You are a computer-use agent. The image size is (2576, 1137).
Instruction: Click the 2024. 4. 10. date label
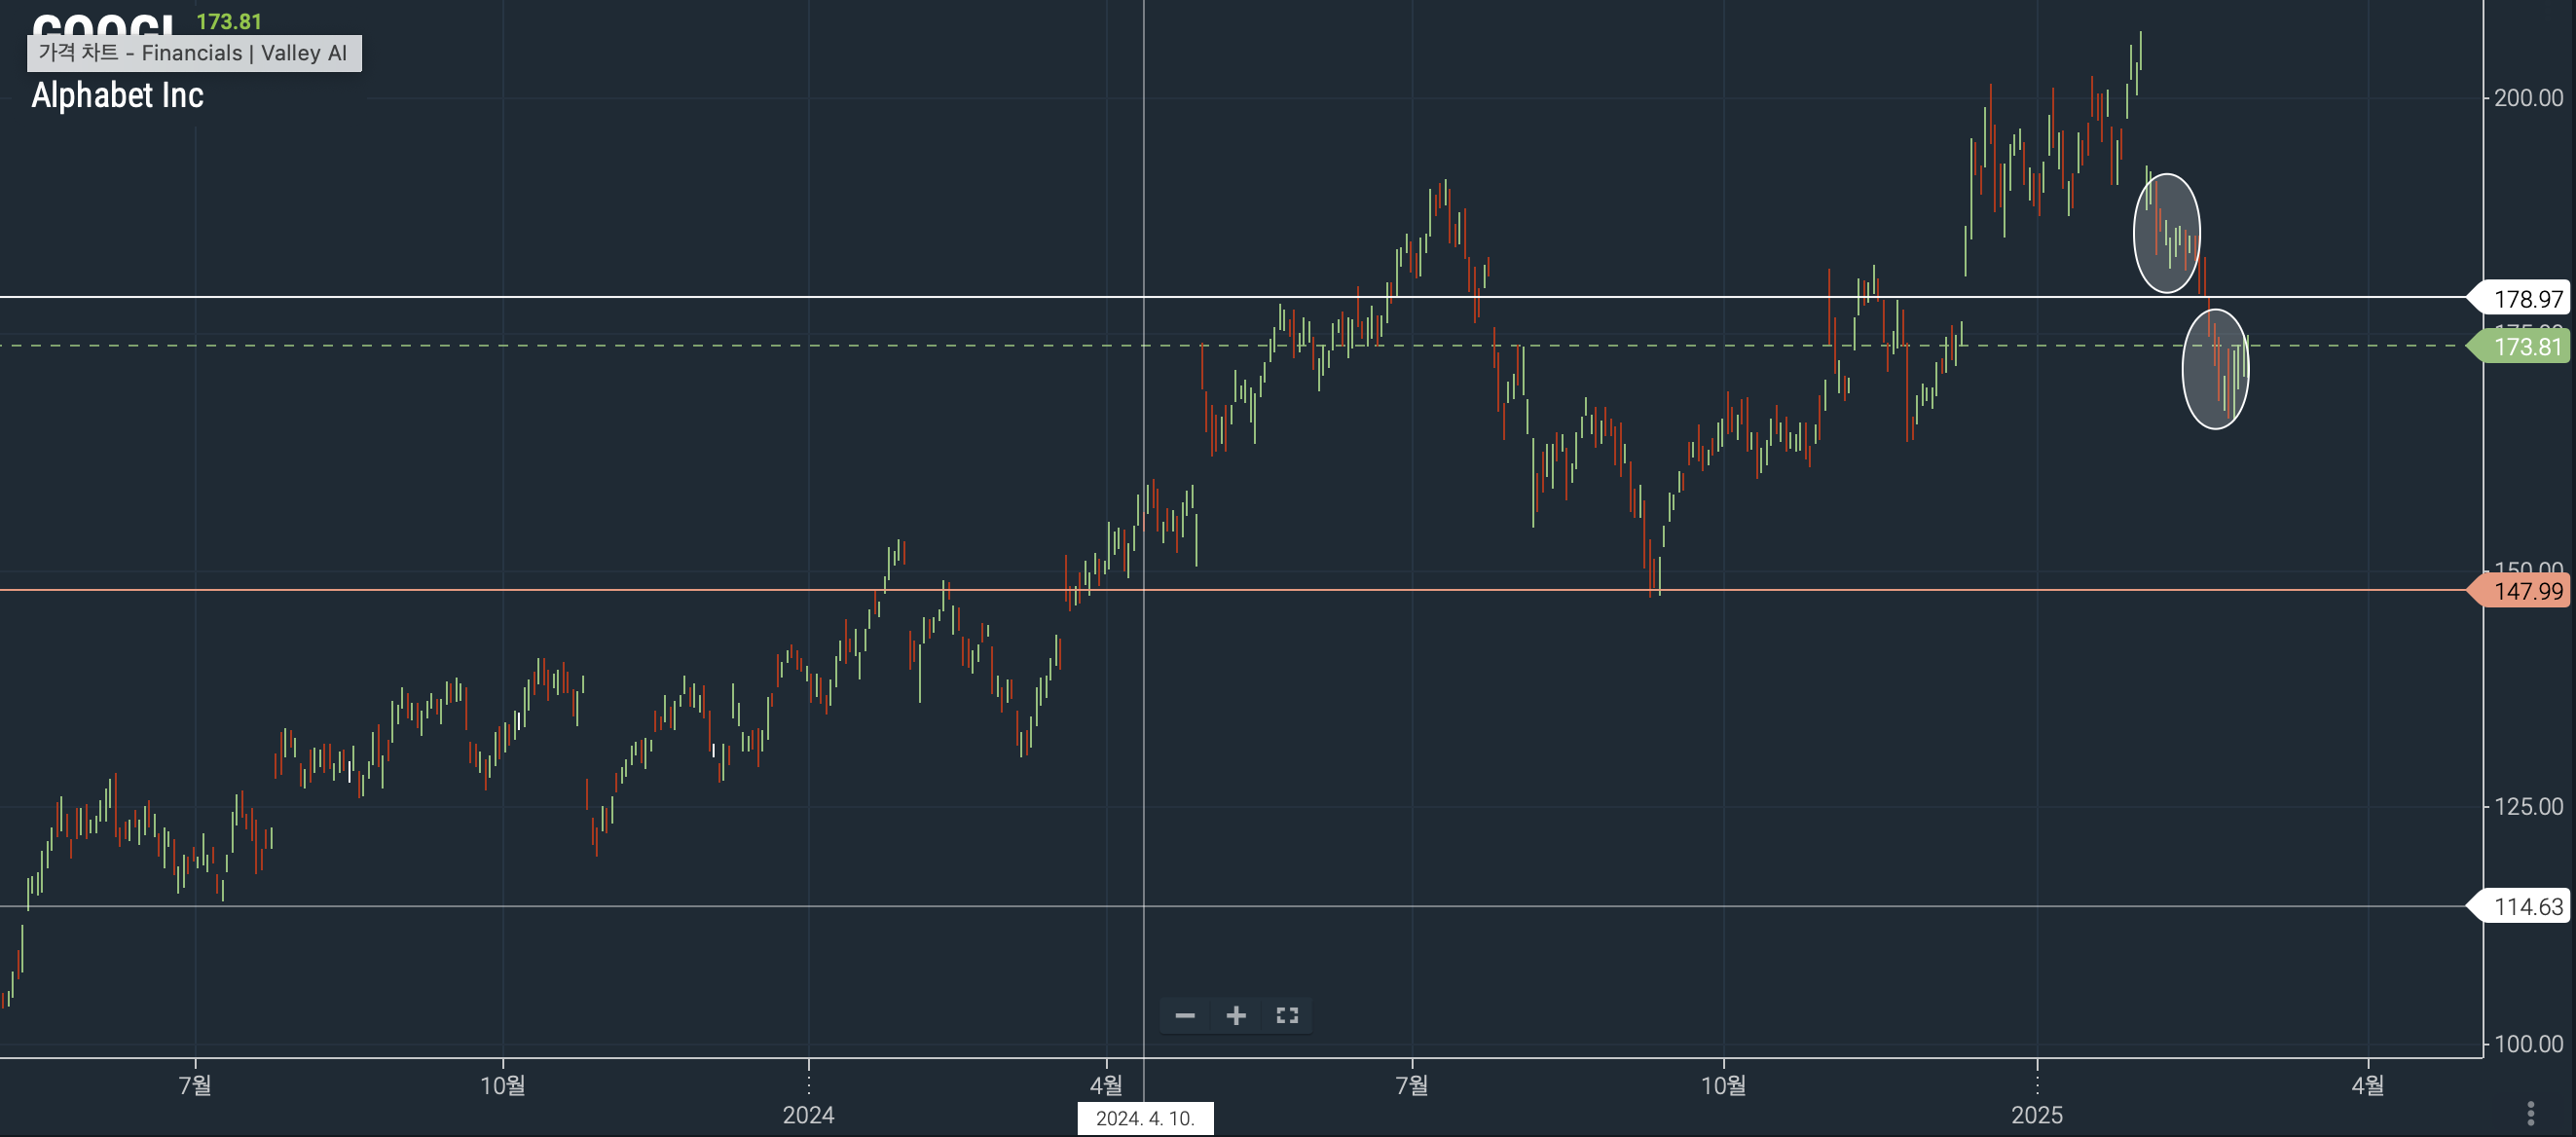pyautogui.click(x=1145, y=1118)
